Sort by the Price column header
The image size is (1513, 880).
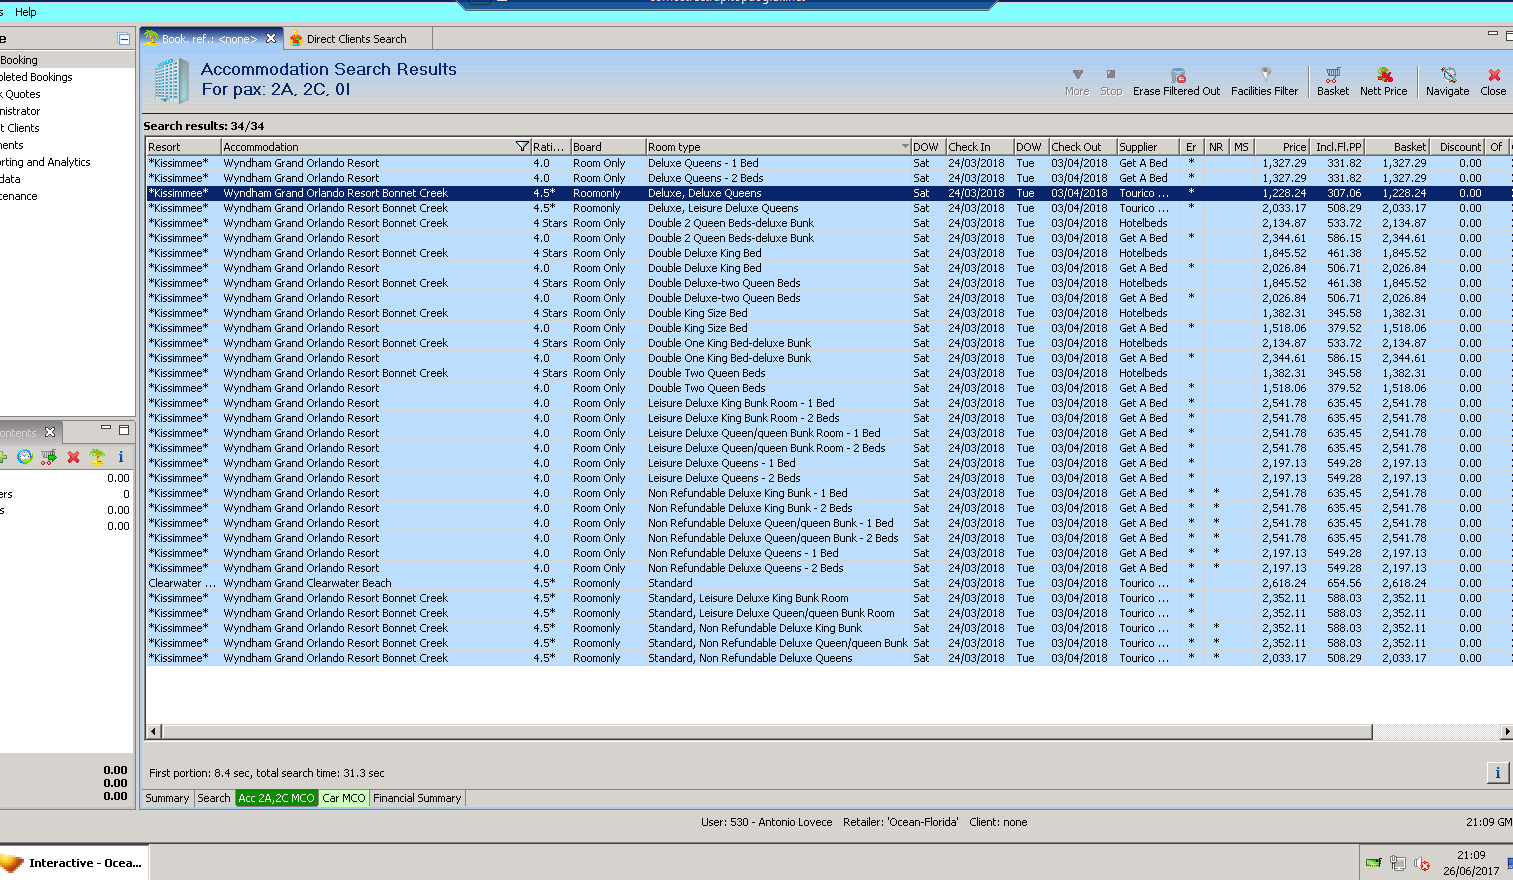tap(1282, 147)
